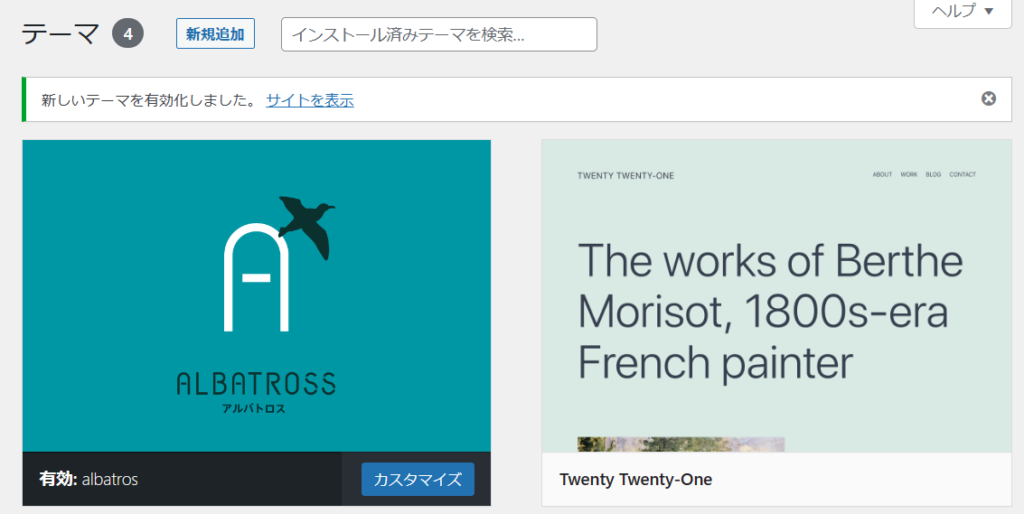This screenshot has width=1024, height=514.
Task: Open the Berthe Morisot headline theme preview
Action: tap(770, 311)
